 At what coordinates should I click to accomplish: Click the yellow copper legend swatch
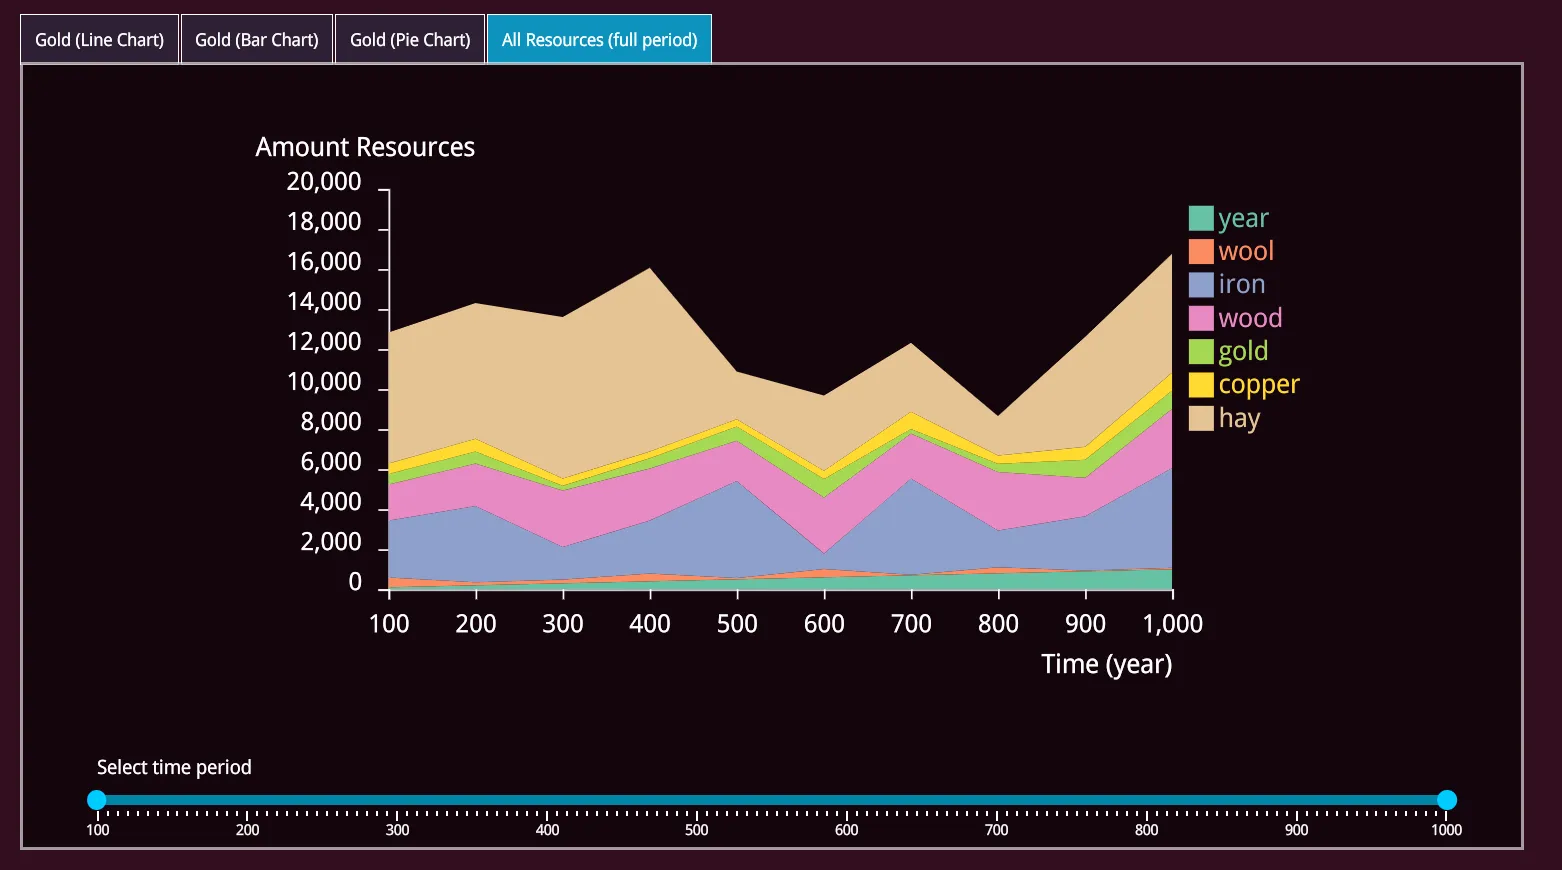(x=1201, y=385)
